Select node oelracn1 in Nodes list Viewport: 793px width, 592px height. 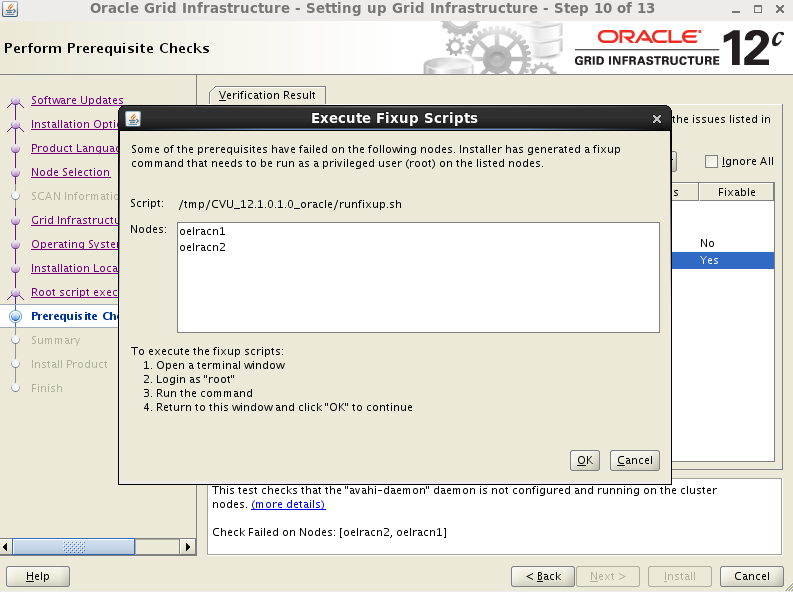pos(418,232)
